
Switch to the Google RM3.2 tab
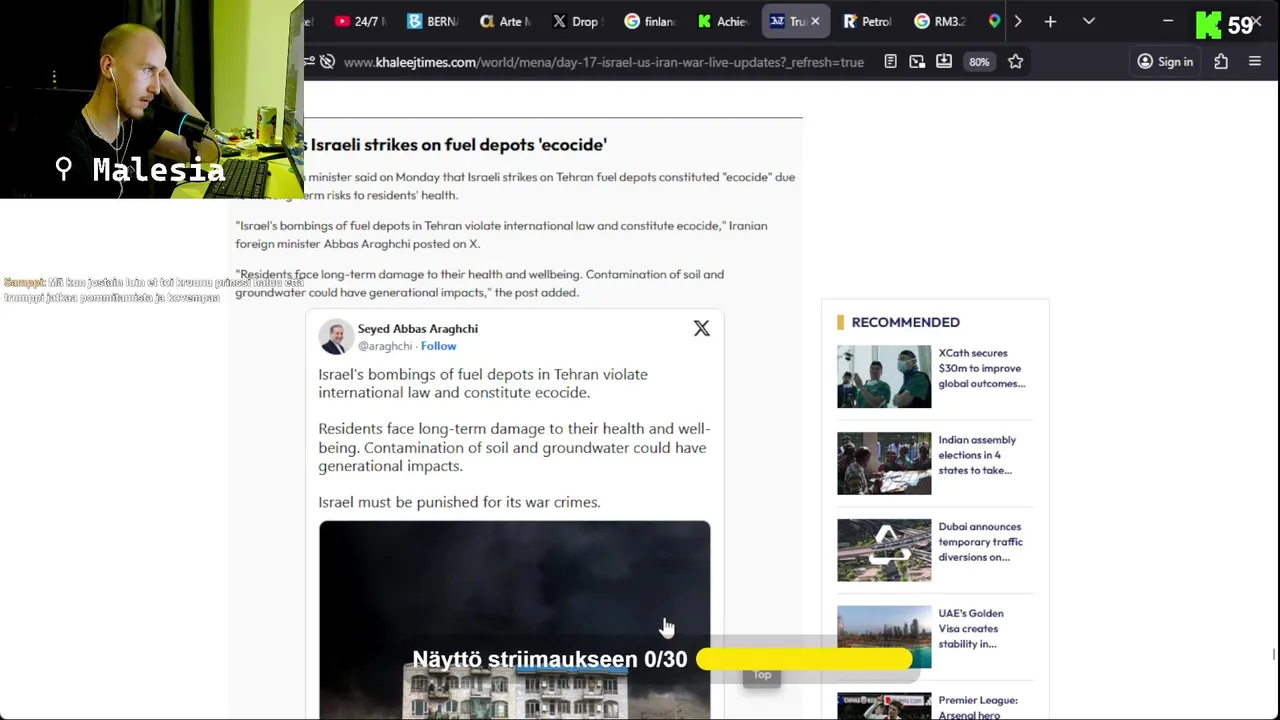pyautogui.click(x=939, y=21)
